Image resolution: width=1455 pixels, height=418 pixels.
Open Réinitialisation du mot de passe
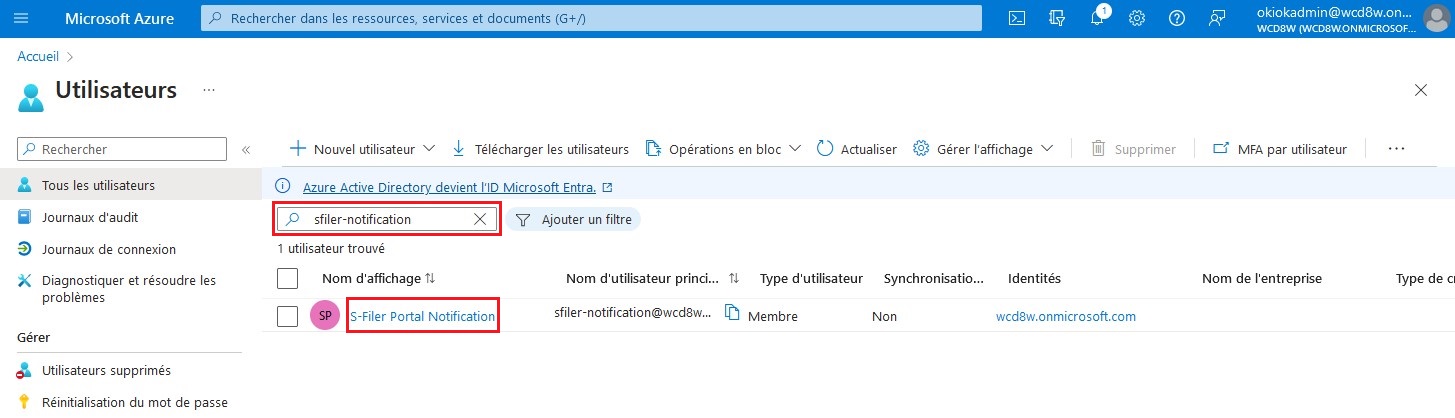click(x=135, y=402)
